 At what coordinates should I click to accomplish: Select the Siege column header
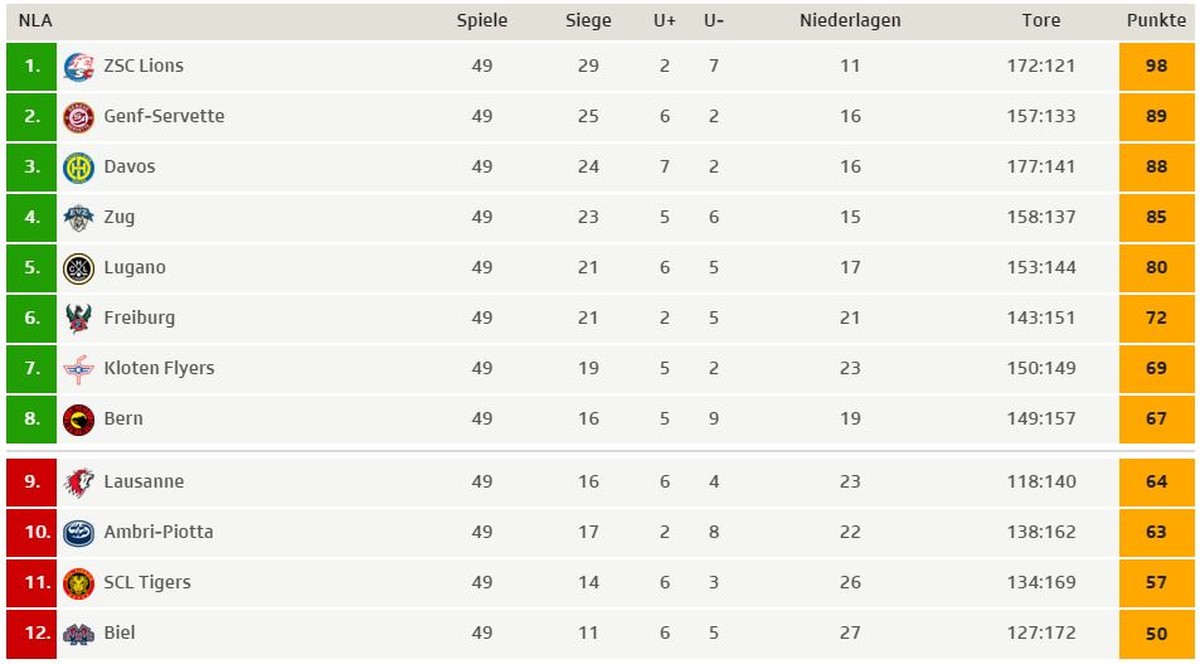[x=588, y=20]
